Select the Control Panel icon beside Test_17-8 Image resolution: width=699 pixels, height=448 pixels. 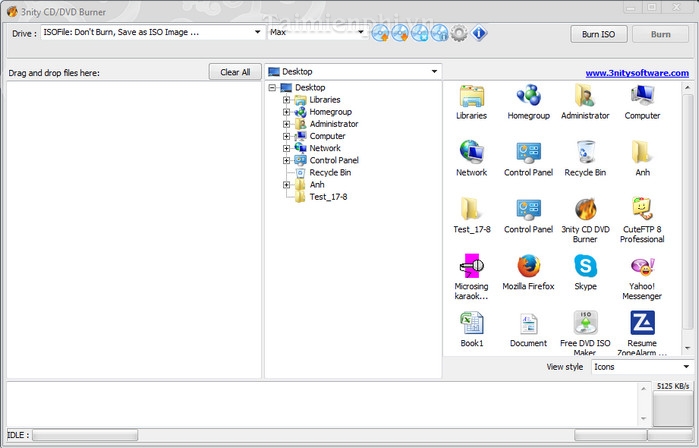pos(528,209)
